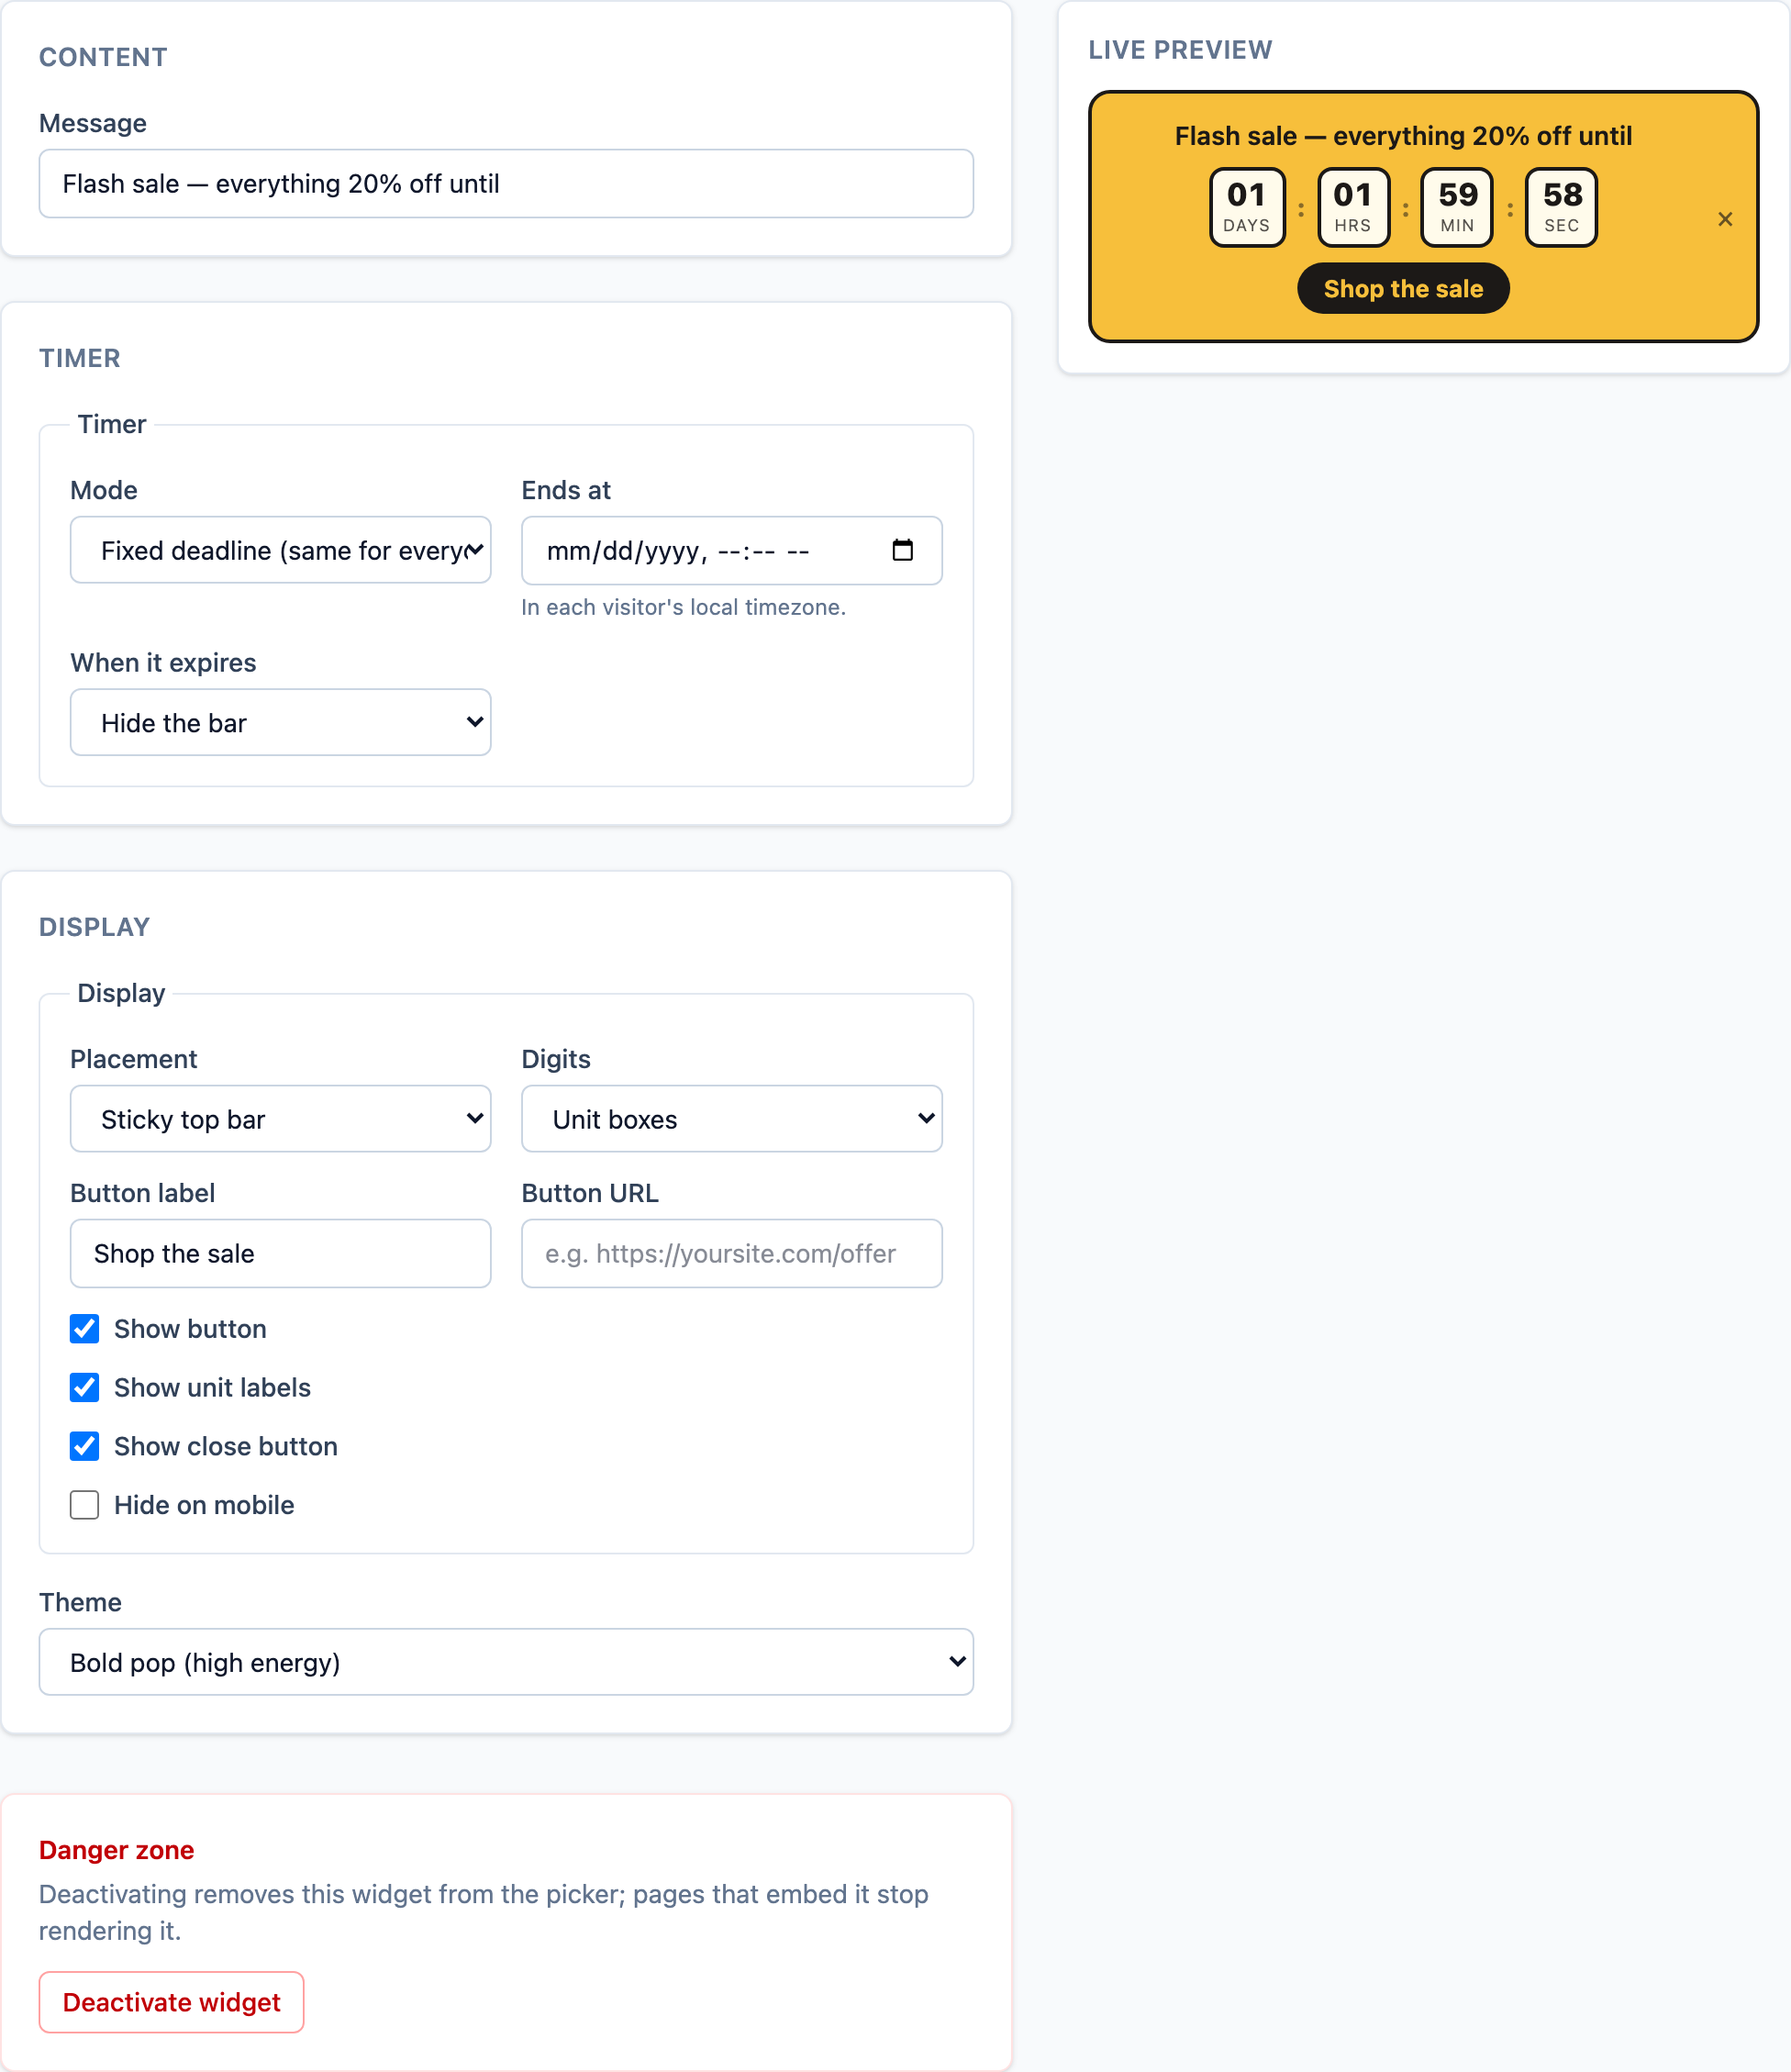This screenshot has height=2072, width=1791.
Task: Disable the Show close button option
Action: (x=85, y=1446)
